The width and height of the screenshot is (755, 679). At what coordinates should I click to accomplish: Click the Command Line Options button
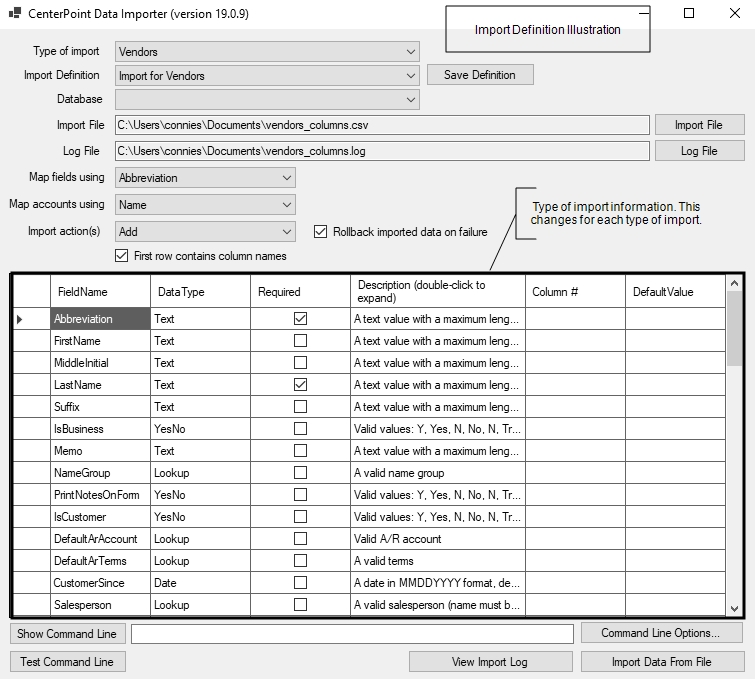660,633
